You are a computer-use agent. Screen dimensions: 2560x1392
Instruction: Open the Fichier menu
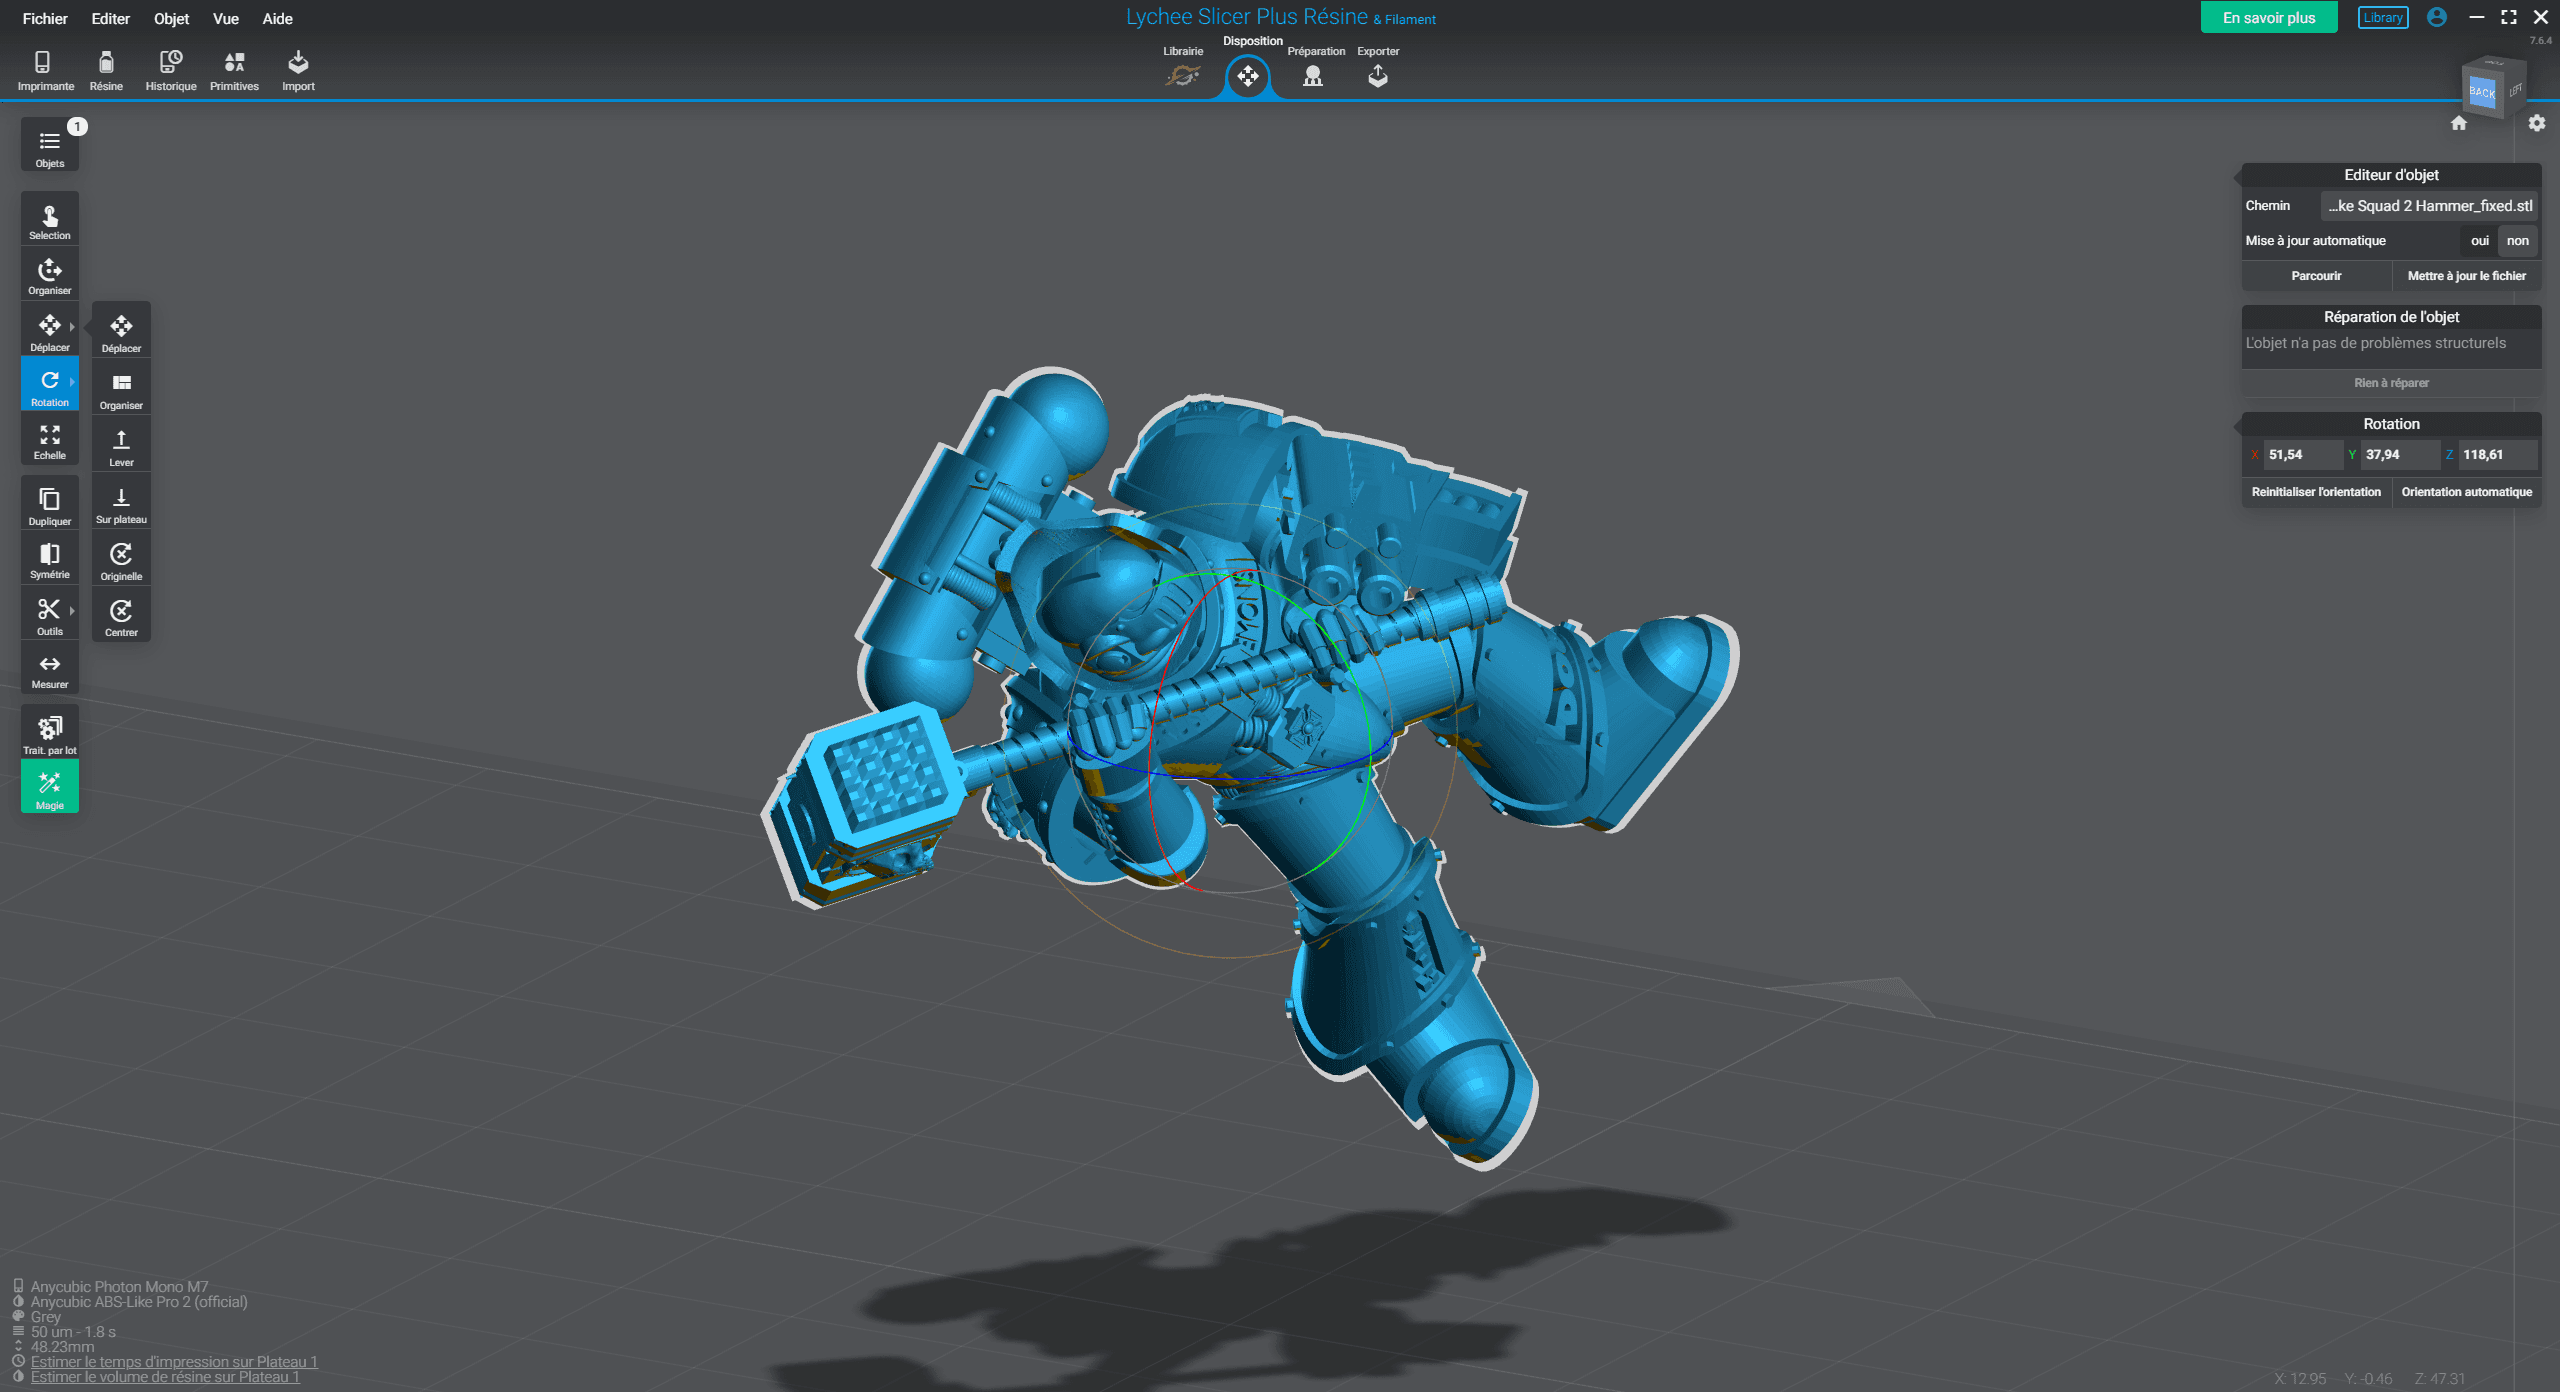pos(45,18)
